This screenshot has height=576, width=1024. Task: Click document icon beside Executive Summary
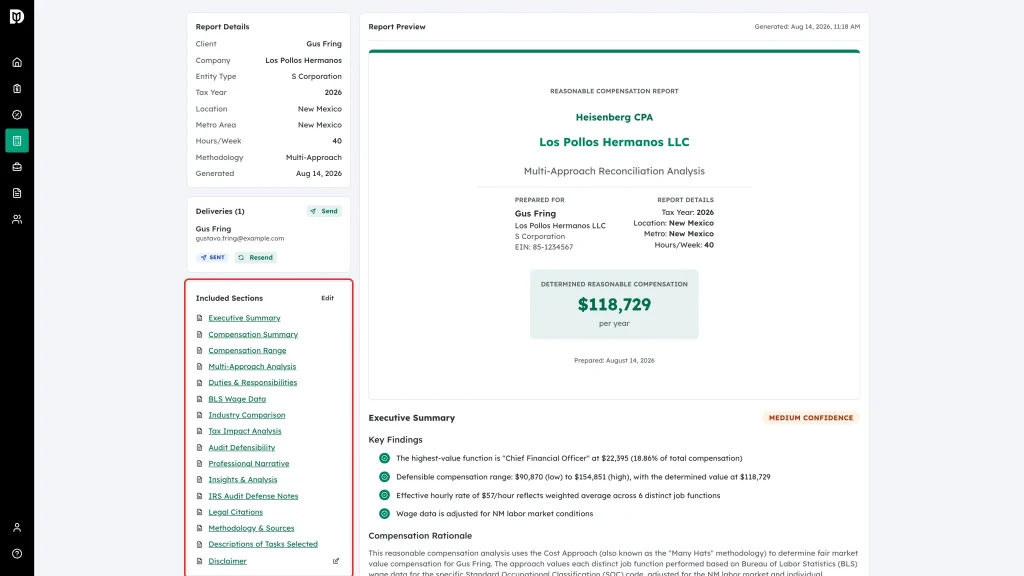click(x=199, y=318)
